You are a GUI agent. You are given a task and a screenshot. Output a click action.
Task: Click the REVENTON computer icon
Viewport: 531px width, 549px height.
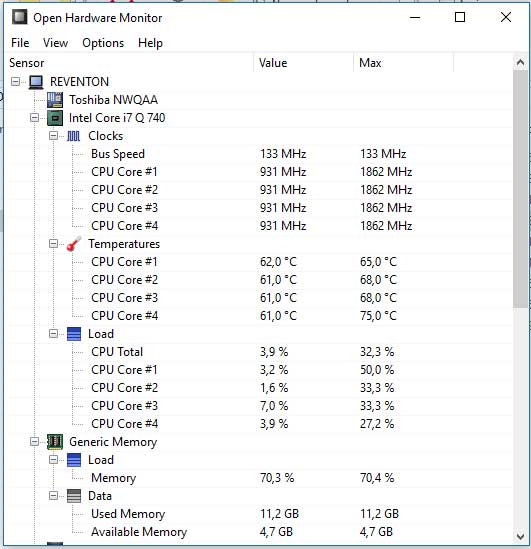(36, 82)
